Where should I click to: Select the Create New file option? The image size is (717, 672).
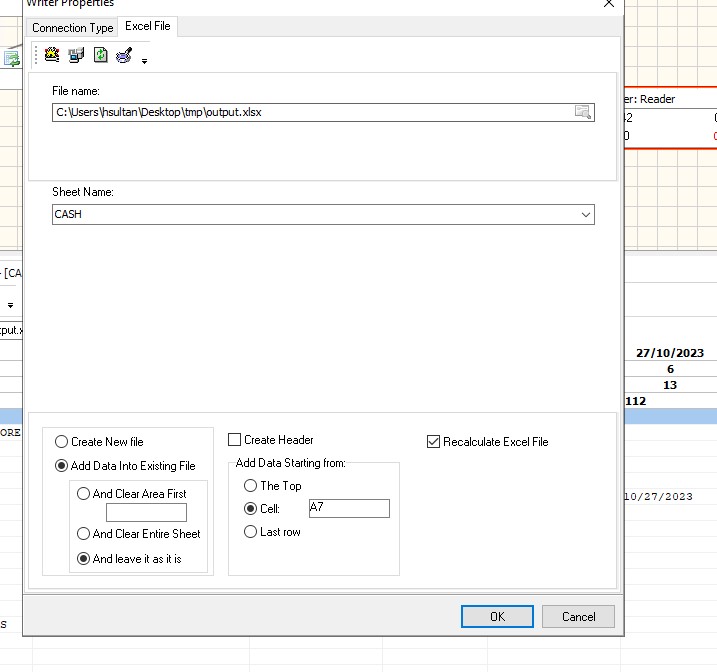click(x=99, y=442)
